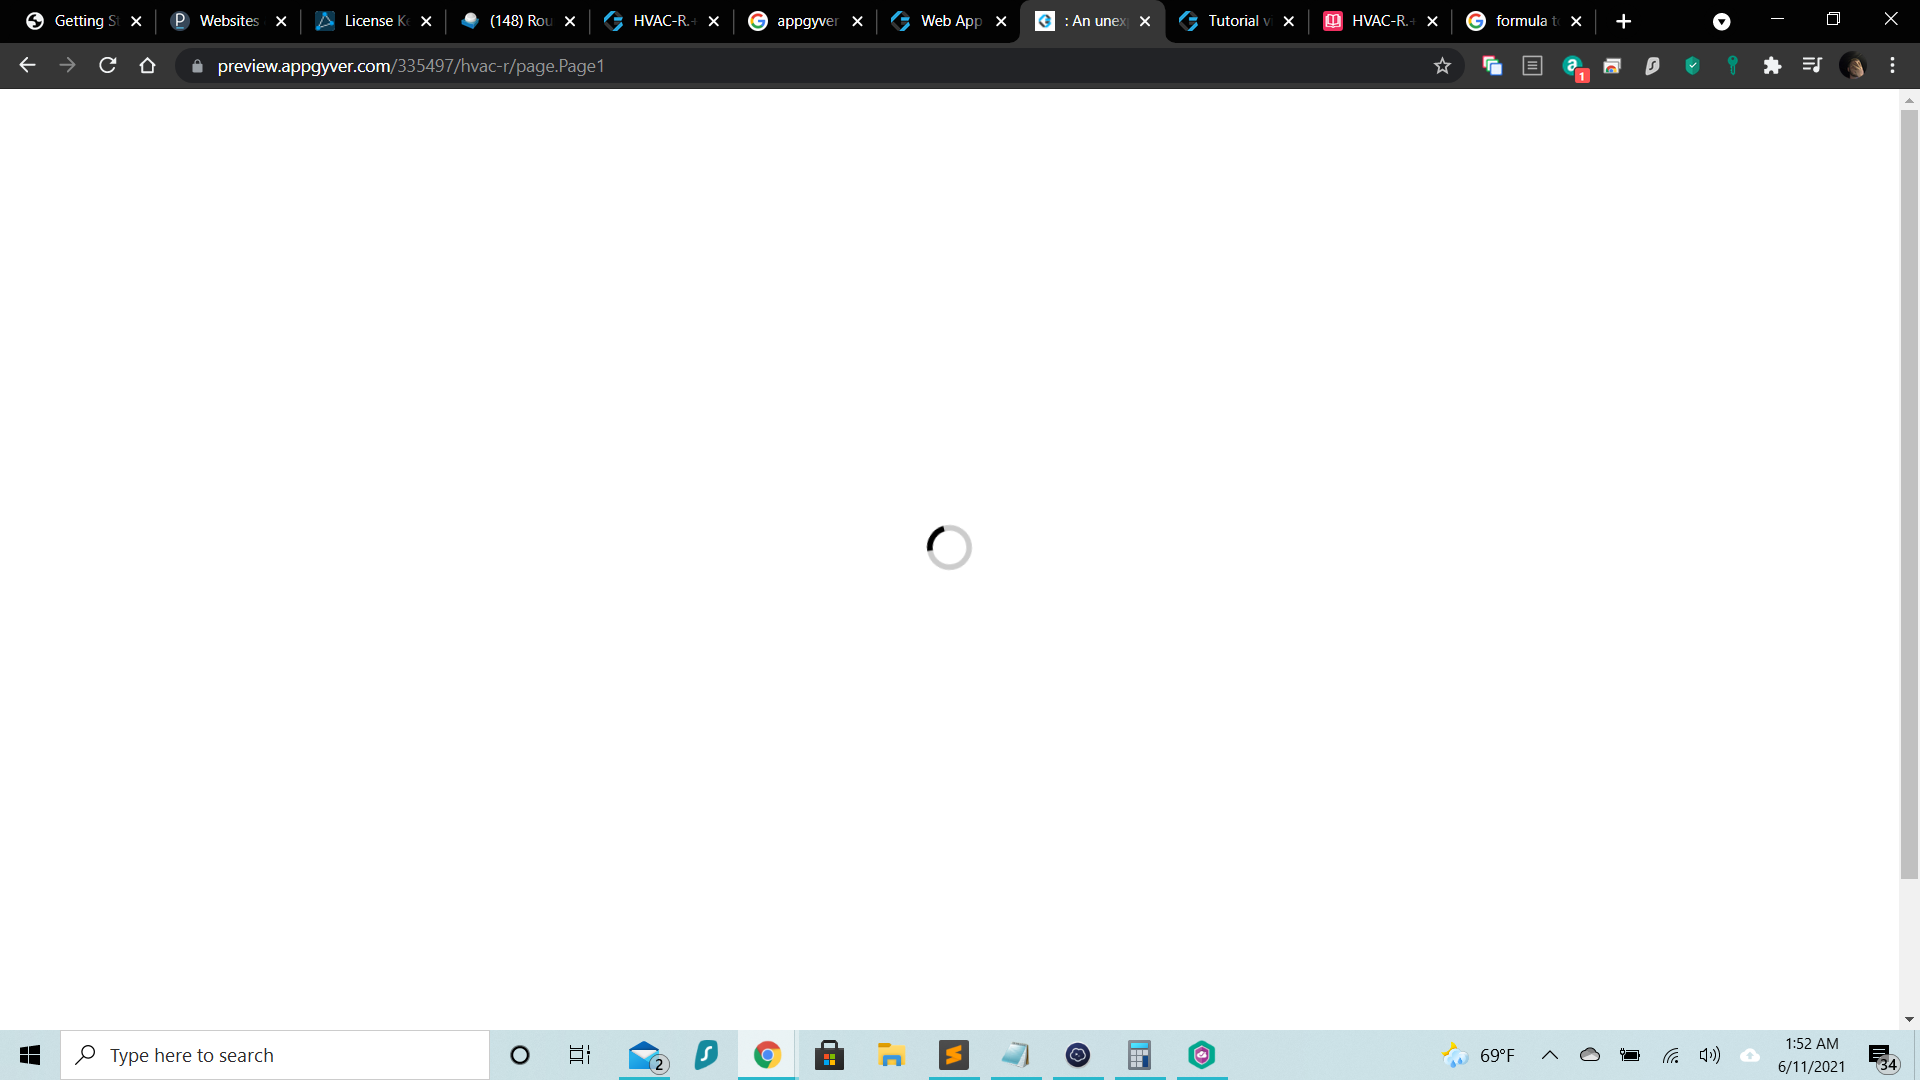Open the tab search dropdown
The width and height of the screenshot is (1920, 1080).
1721,21
